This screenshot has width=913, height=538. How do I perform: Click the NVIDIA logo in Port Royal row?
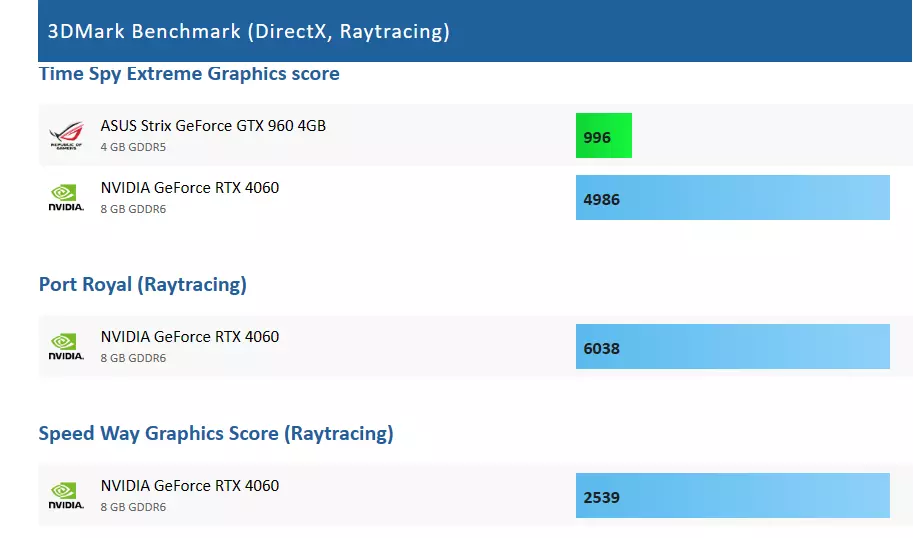click(x=66, y=347)
